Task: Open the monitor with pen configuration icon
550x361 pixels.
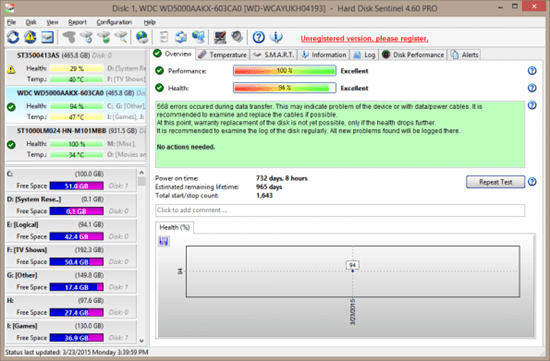Action: (220, 37)
